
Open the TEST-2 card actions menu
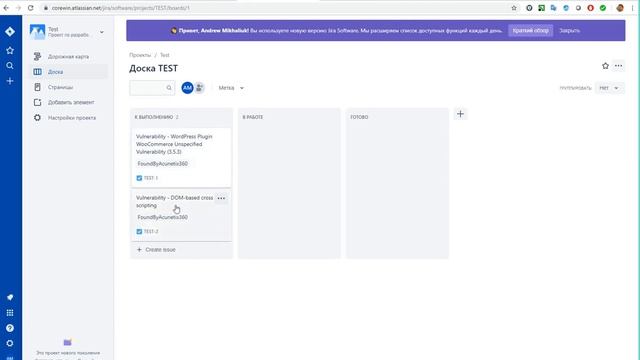[221, 198]
